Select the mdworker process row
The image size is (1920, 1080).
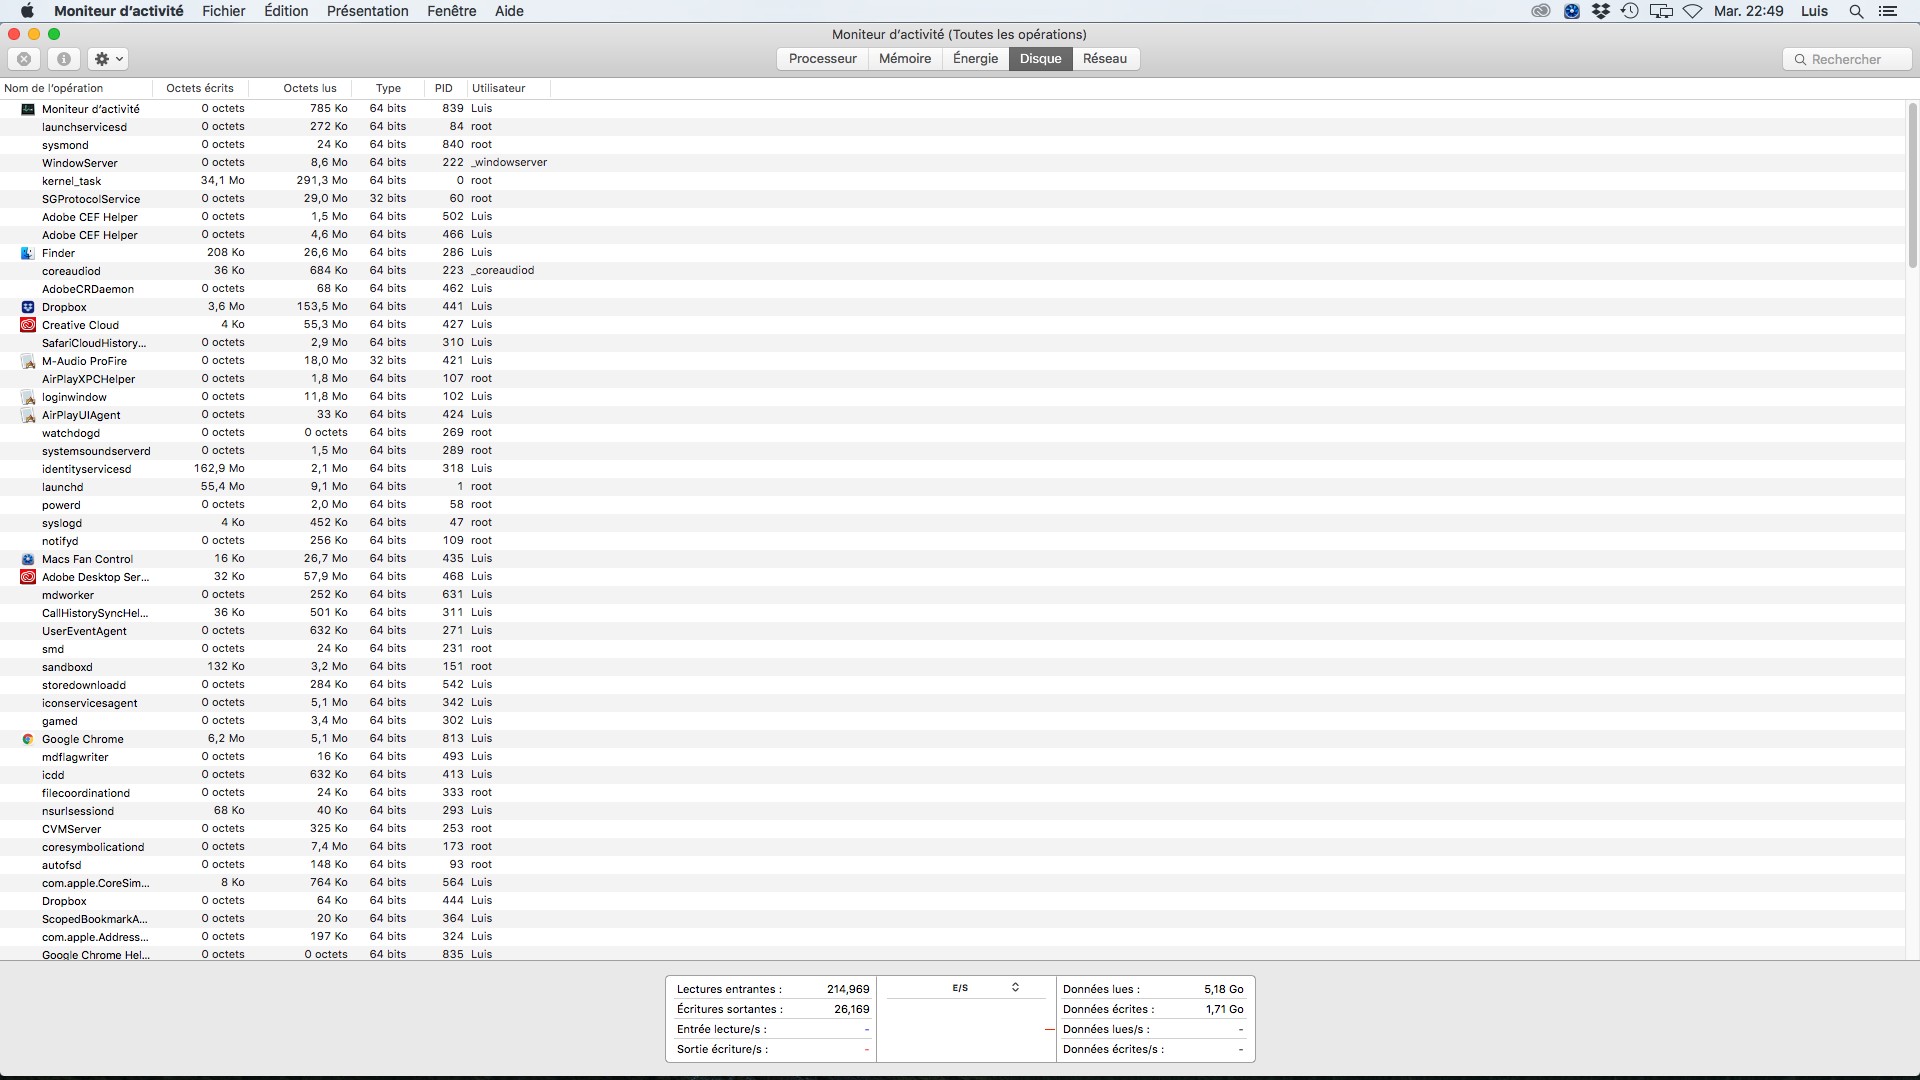[x=952, y=595]
